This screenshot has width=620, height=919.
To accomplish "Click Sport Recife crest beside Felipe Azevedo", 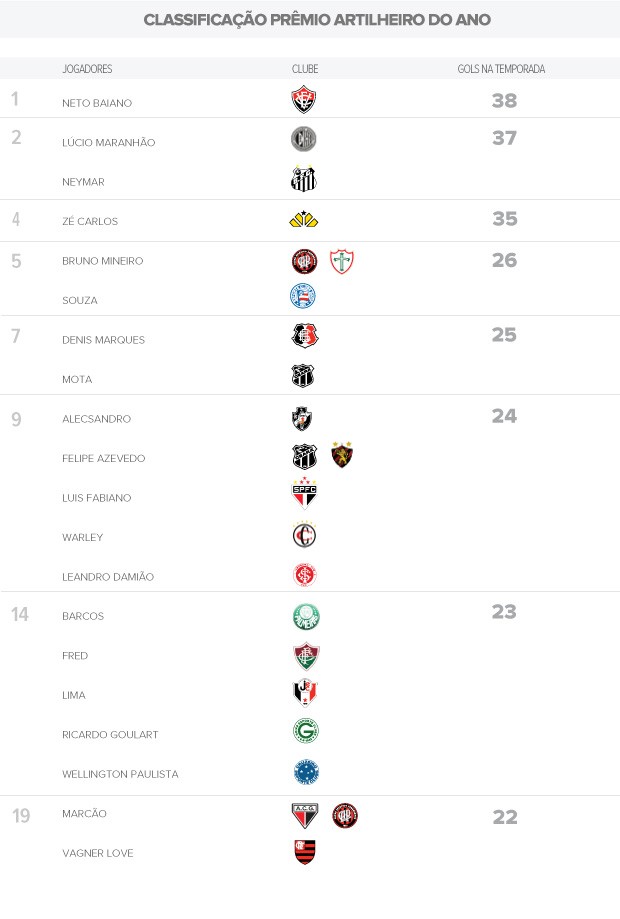I will (x=343, y=456).
